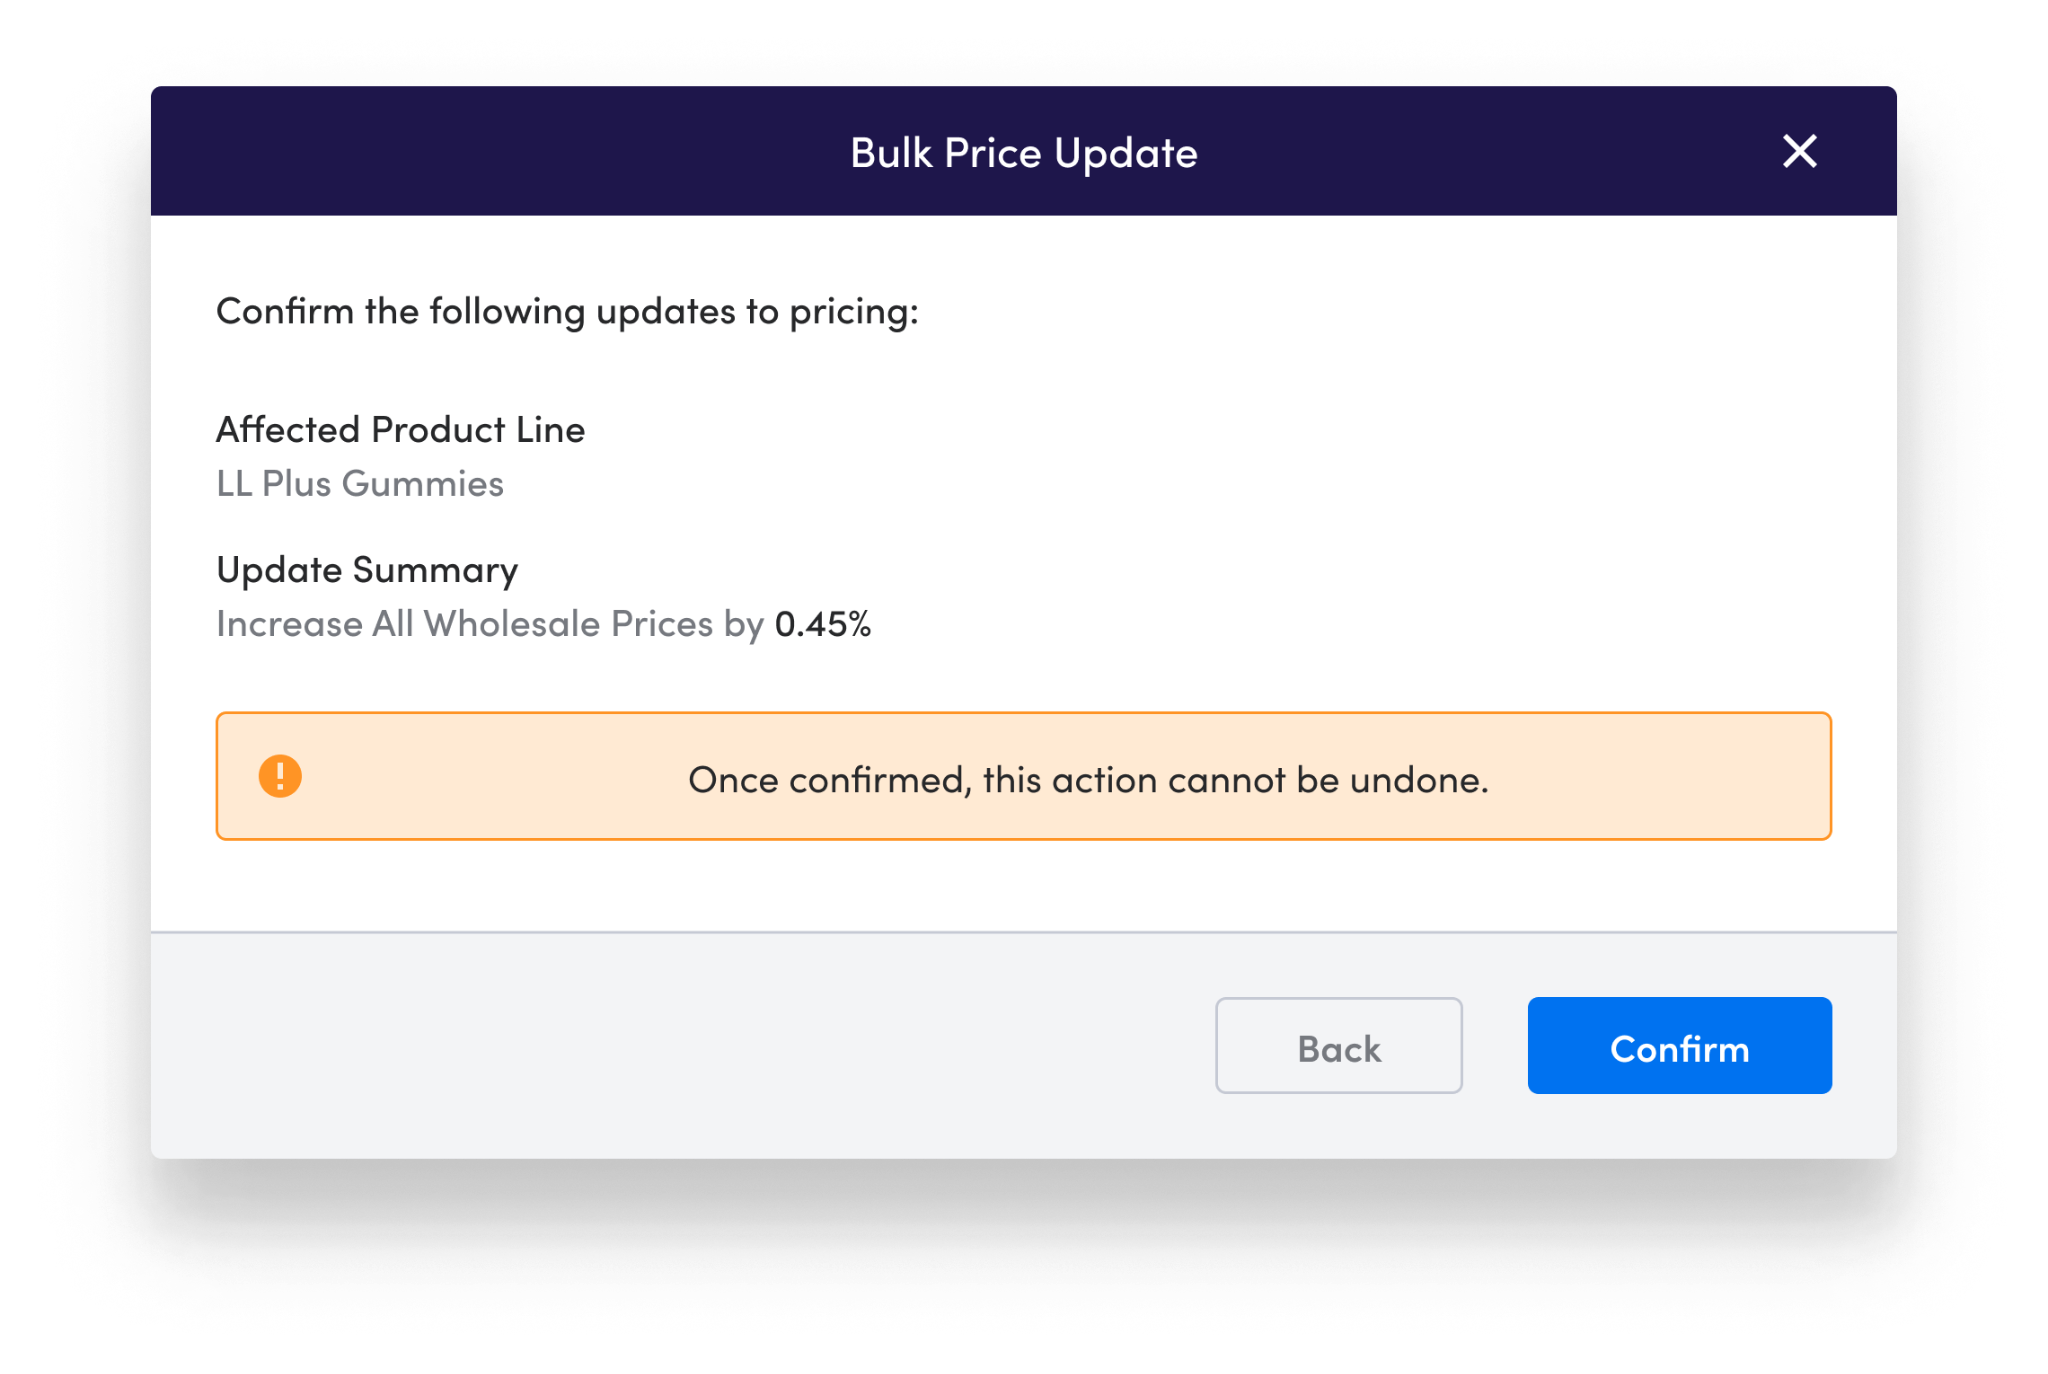Select the Affected Product Line heading
Image resolution: width=2048 pixels, height=1374 pixels.
[401, 429]
